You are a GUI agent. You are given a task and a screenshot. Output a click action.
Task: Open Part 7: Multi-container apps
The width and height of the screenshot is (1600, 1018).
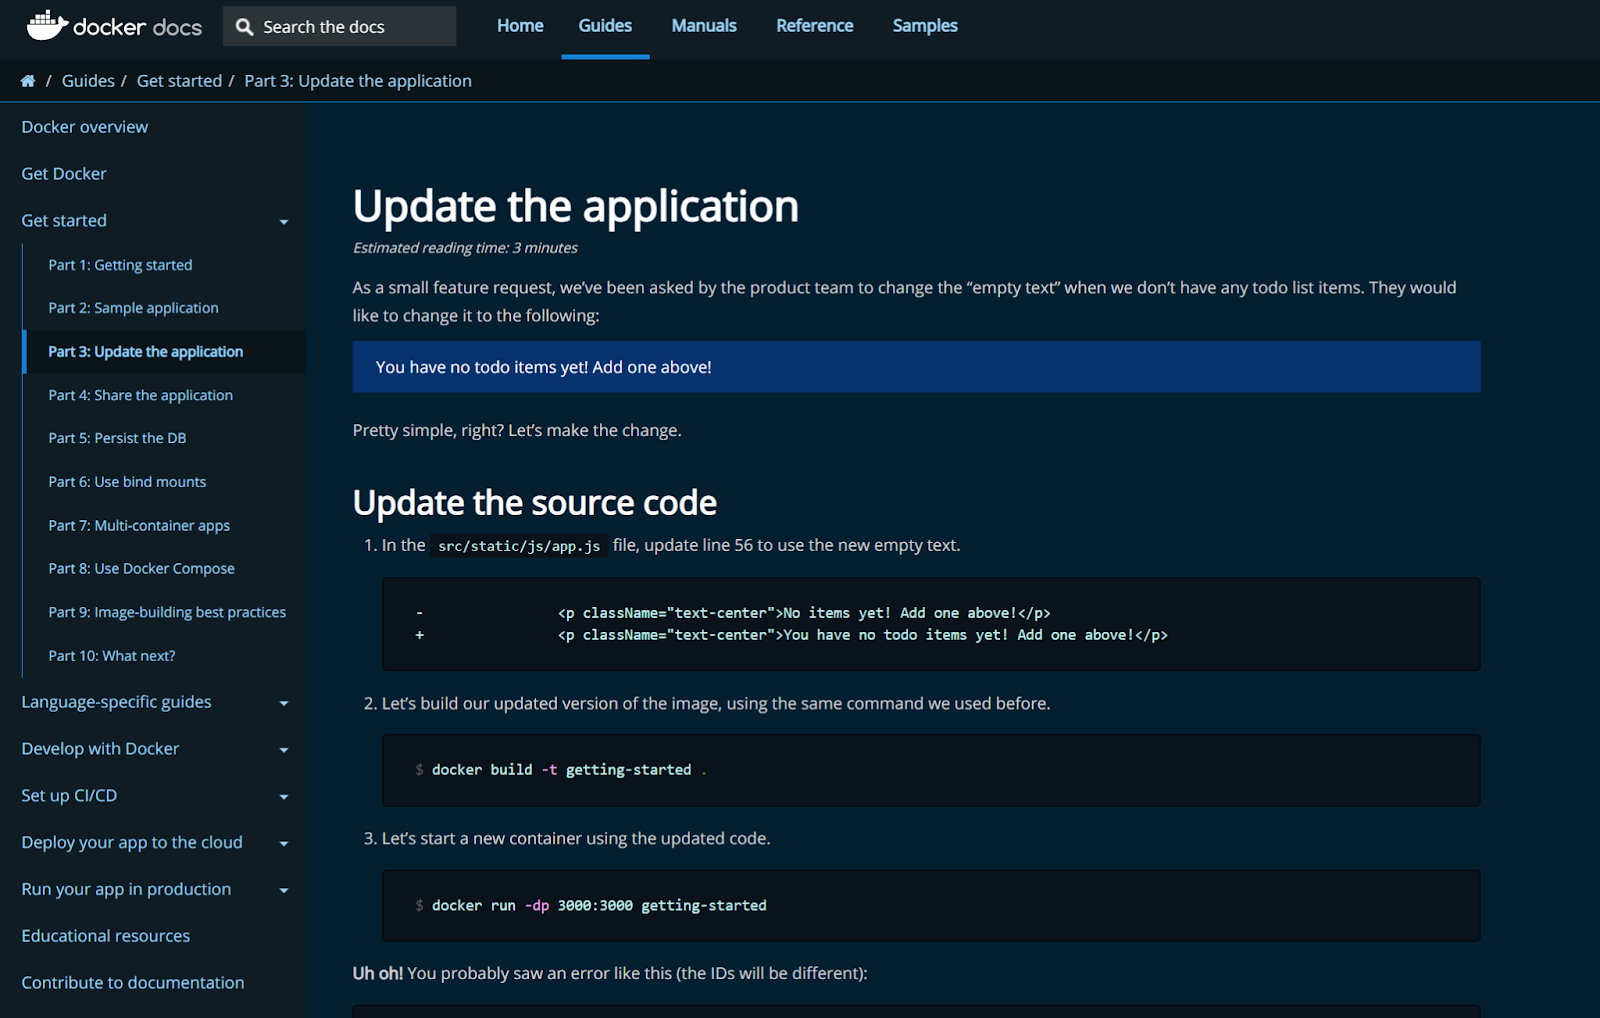click(x=138, y=525)
